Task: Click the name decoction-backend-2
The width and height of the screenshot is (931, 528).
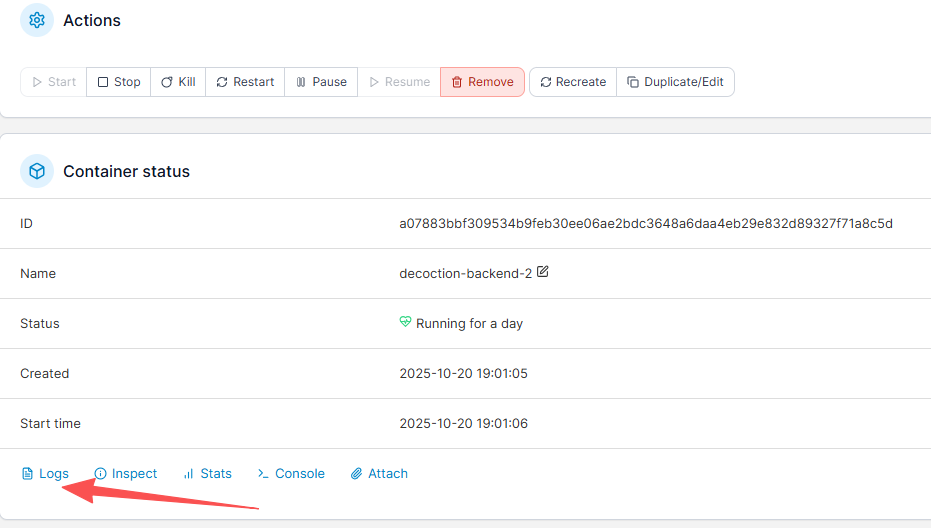Action: click(466, 273)
